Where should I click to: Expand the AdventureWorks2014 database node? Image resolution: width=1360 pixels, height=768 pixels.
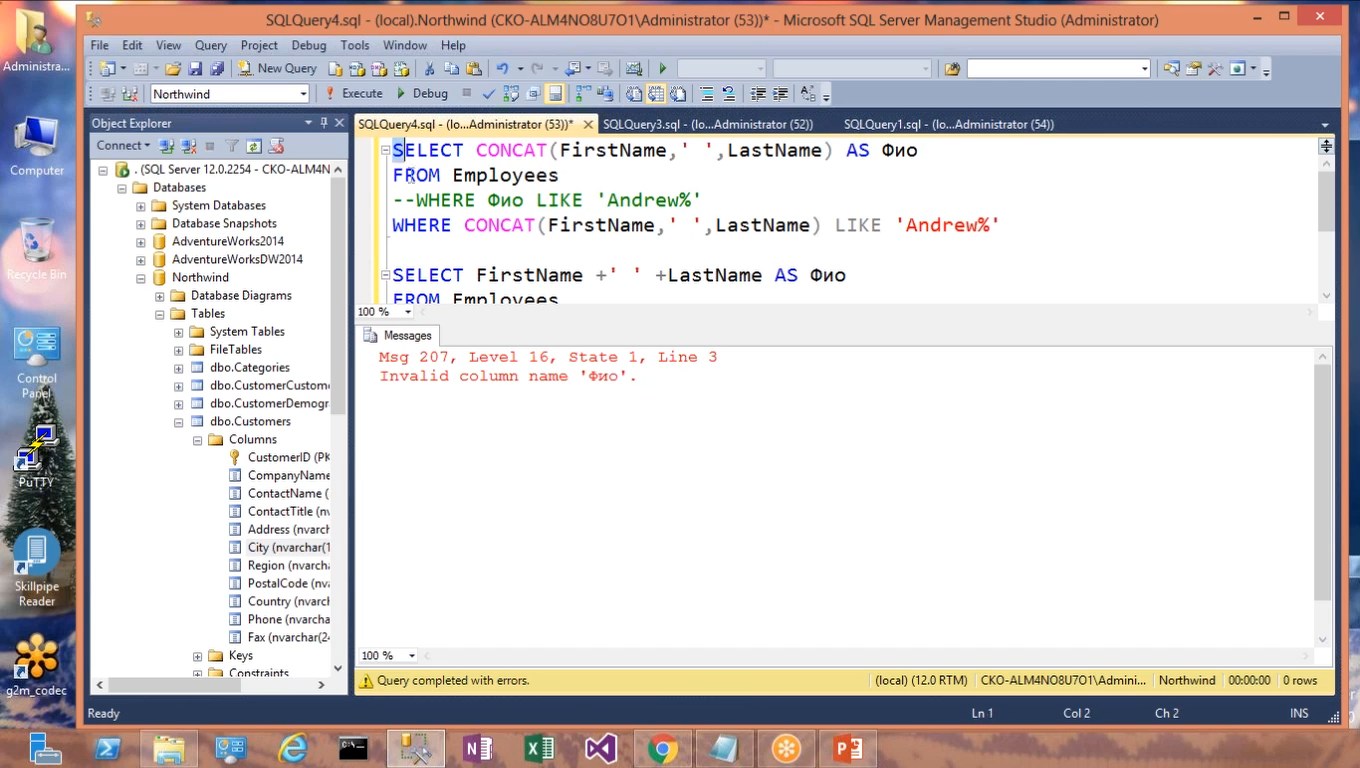click(x=141, y=242)
